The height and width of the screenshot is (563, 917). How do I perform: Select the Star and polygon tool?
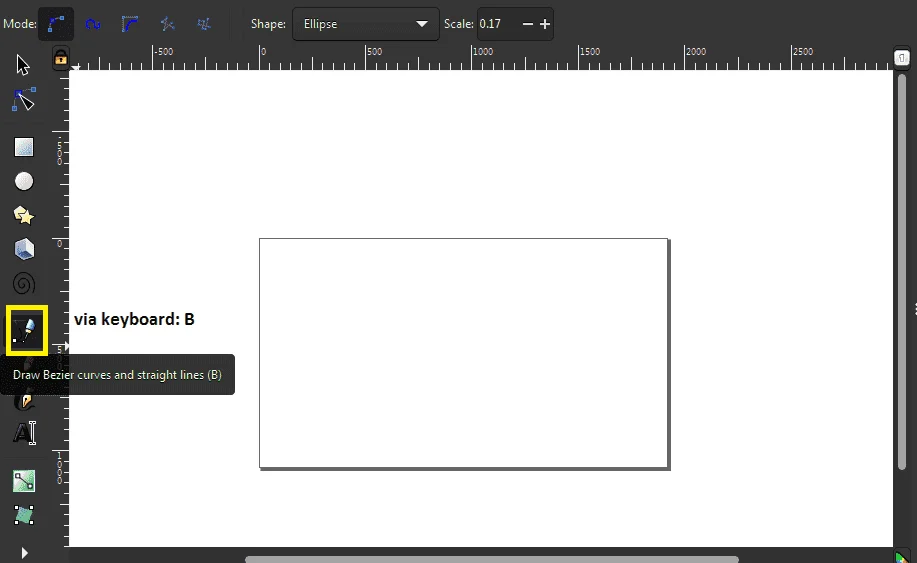(x=24, y=215)
